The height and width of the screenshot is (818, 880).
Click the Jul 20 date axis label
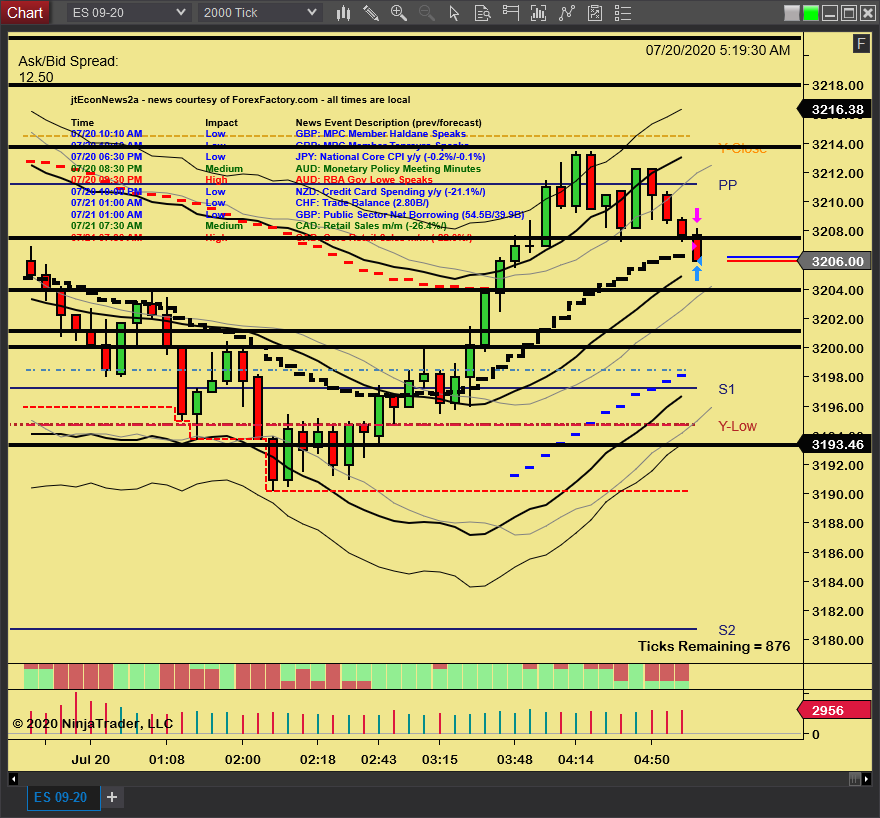[x=90, y=760]
